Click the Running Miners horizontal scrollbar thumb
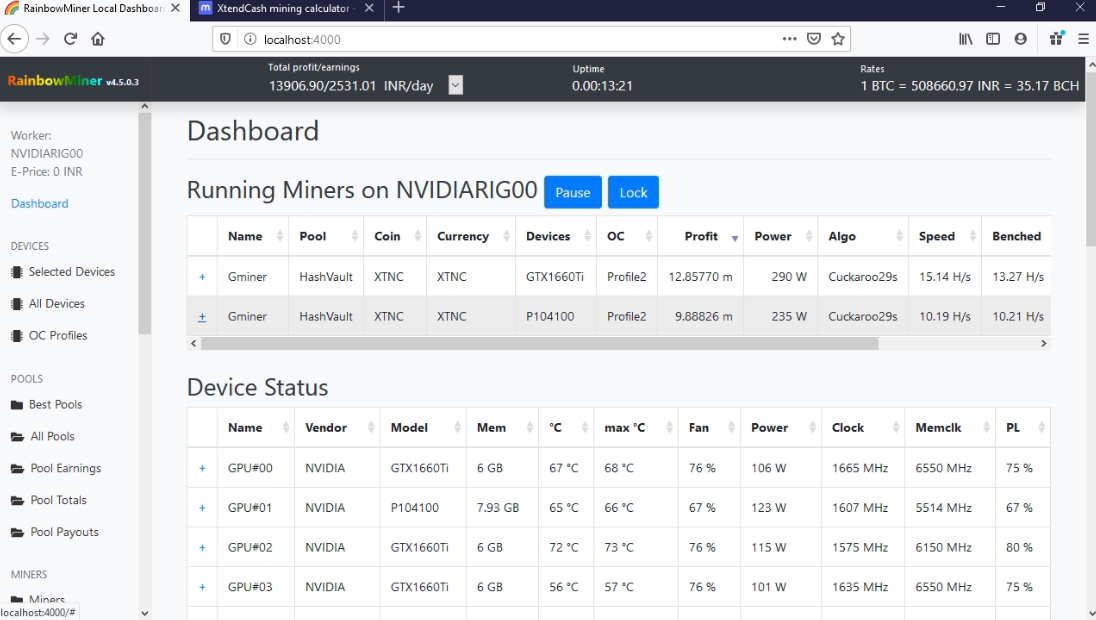Viewport: 1096px width, 620px height. coord(539,343)
